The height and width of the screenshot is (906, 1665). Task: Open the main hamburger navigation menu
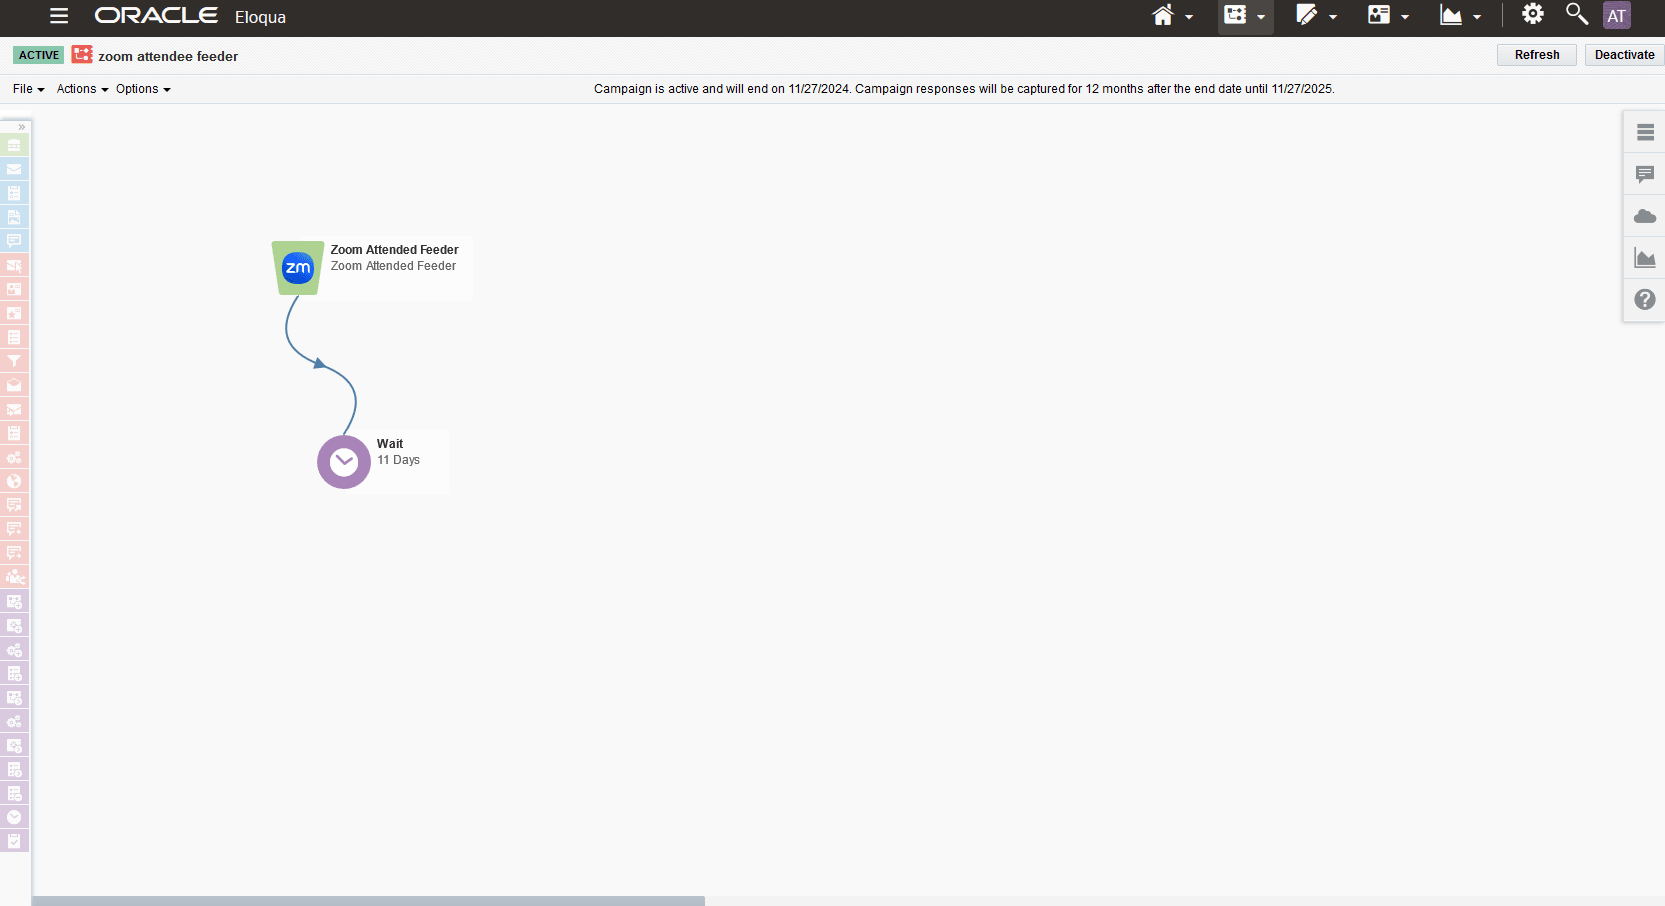coord(59,16)
